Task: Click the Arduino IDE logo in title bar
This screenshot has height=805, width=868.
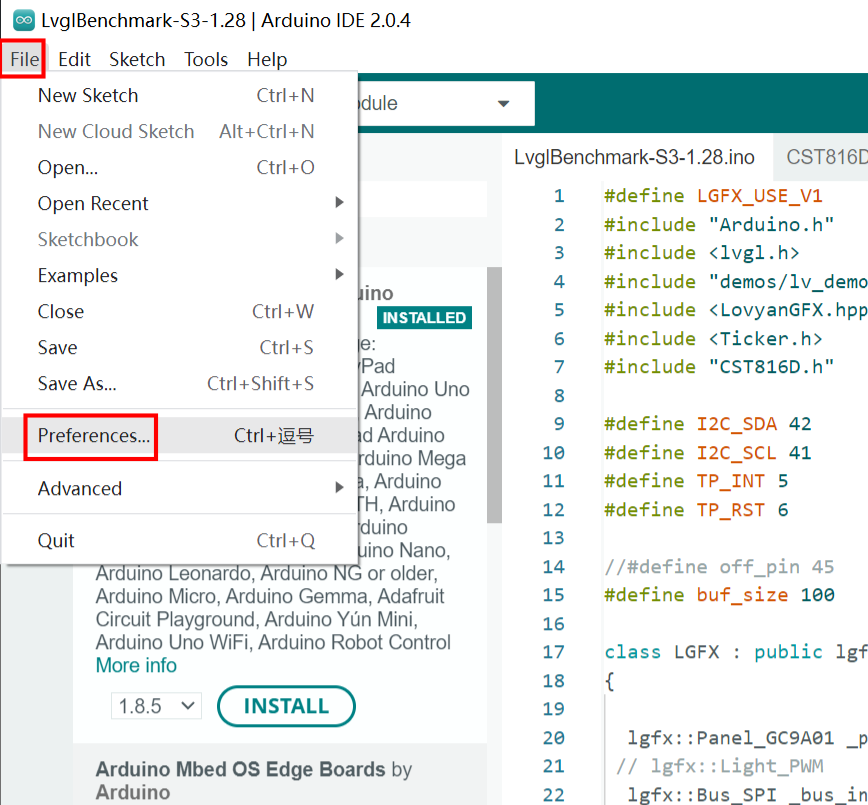Action: tap(24, 21)
